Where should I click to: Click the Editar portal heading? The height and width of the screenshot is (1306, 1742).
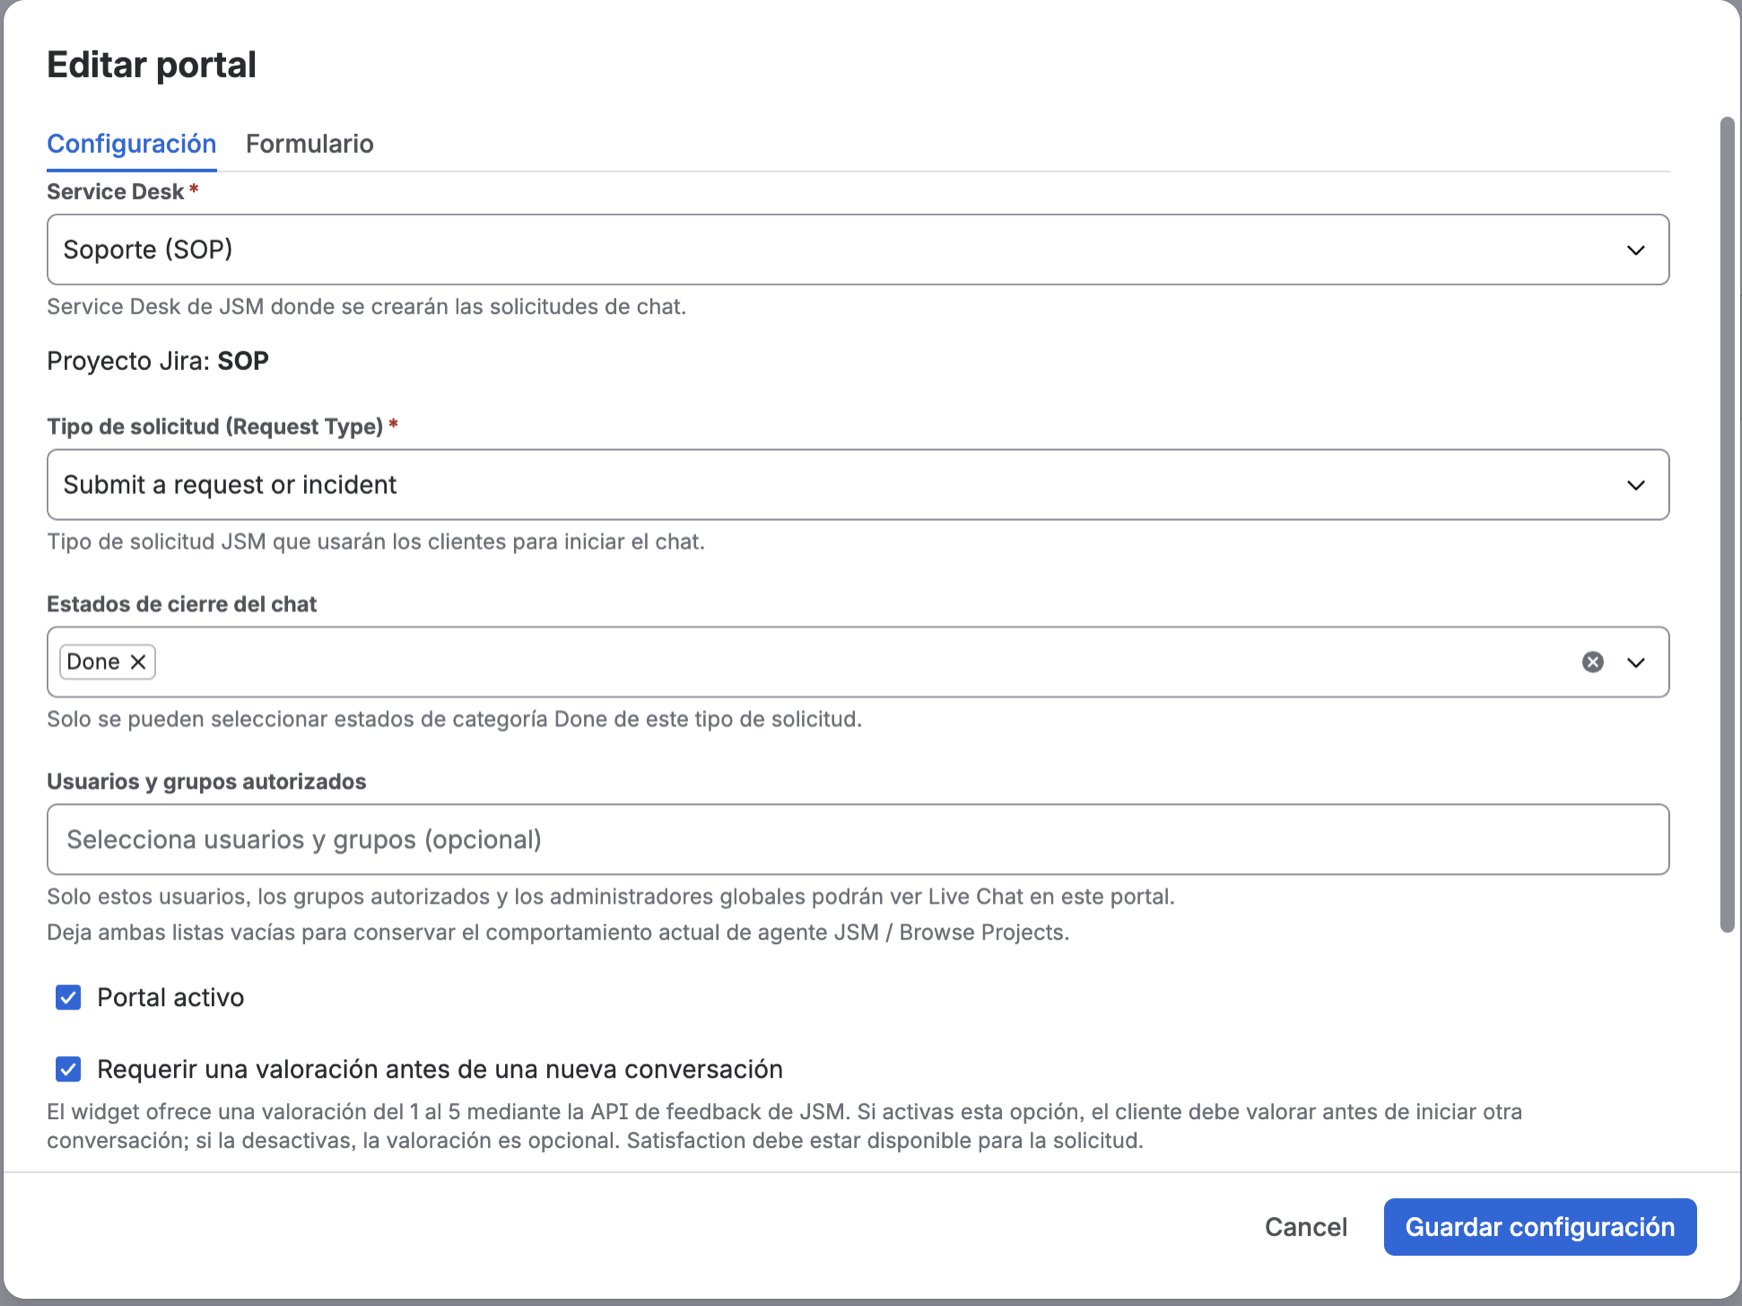point(152,65)
